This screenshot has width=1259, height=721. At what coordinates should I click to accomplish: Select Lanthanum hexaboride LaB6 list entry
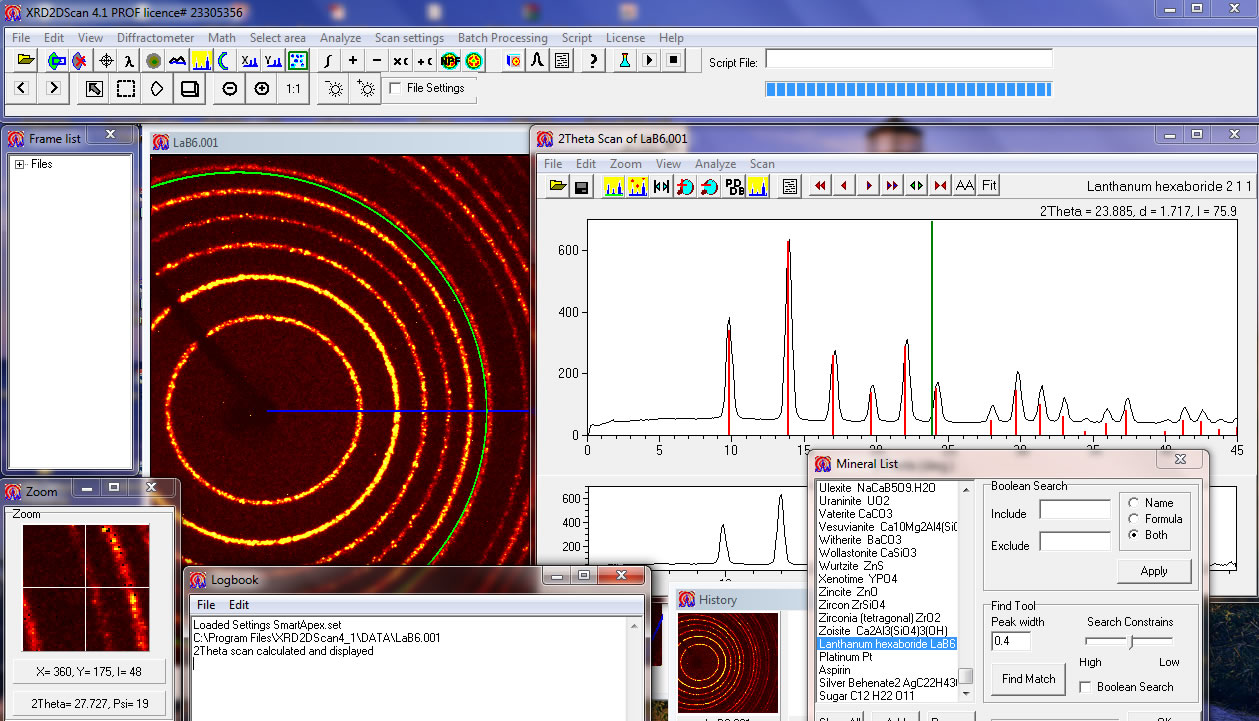887,644
